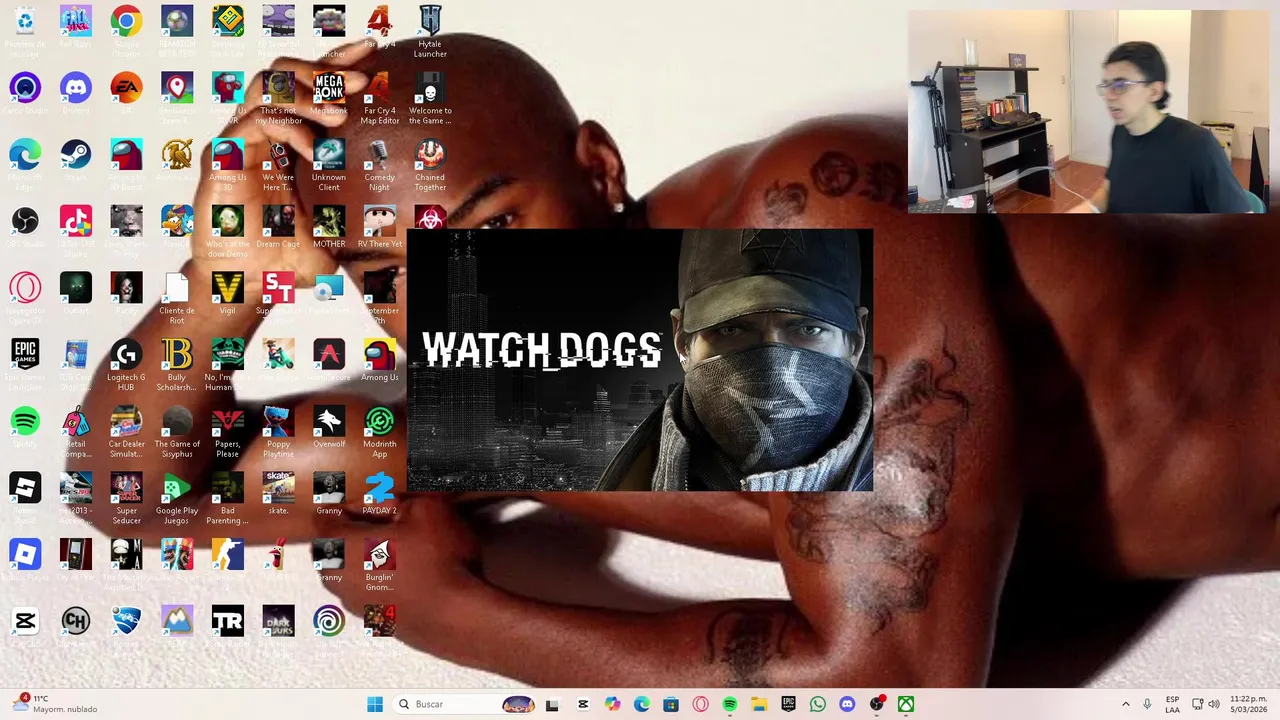
Task: Launch Rocket League from the desktop
Action: click(x=126, y=621)
